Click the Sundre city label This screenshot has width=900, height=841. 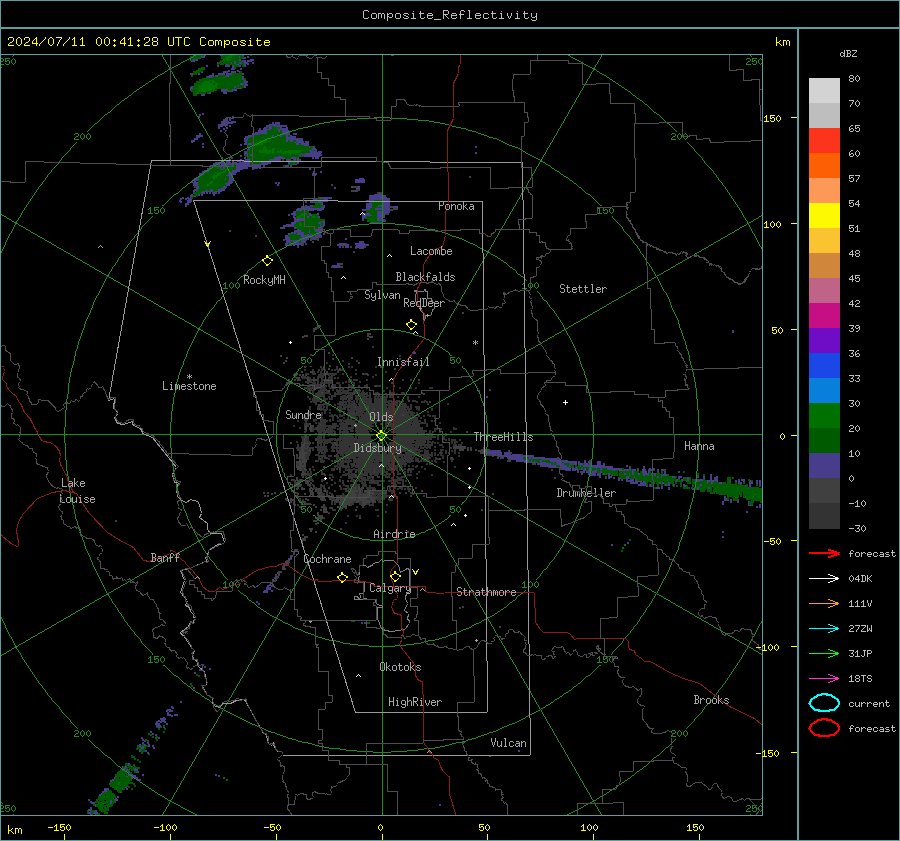point(304,415)
